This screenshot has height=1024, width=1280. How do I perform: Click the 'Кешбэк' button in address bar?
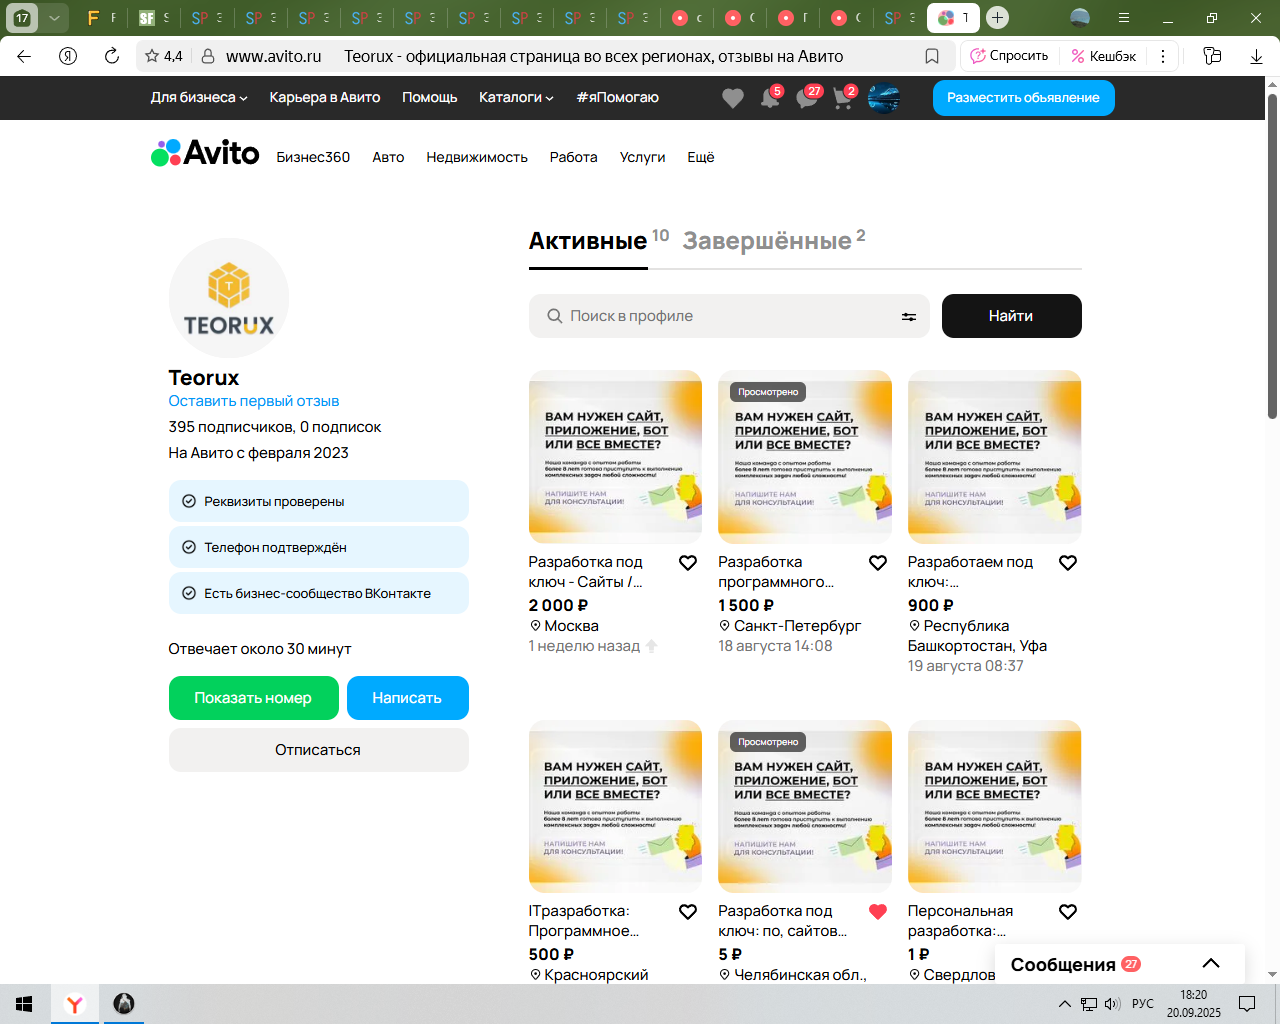[x=1104, y=56]
